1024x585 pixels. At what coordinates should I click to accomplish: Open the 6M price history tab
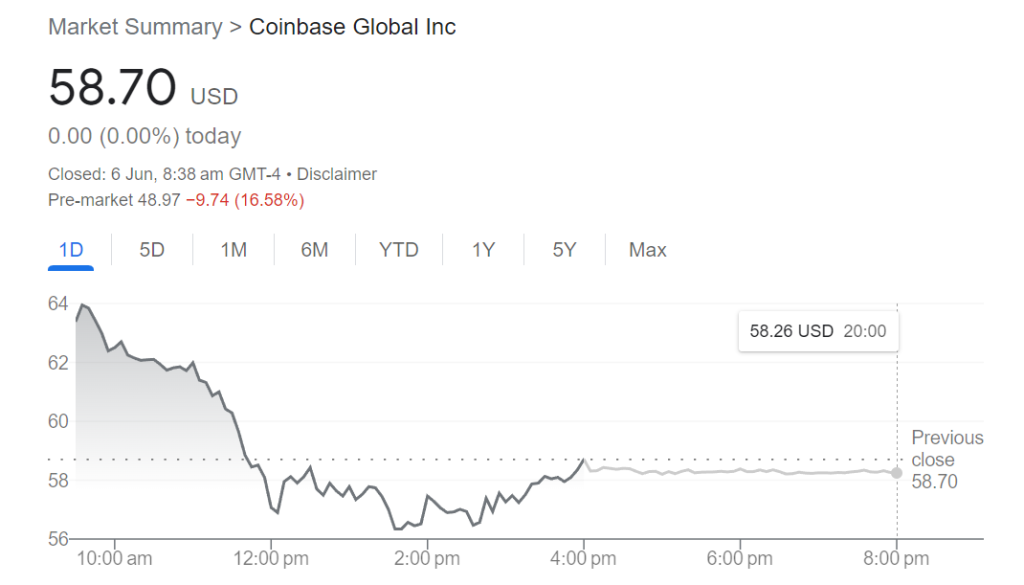click(x=314, y=250)
